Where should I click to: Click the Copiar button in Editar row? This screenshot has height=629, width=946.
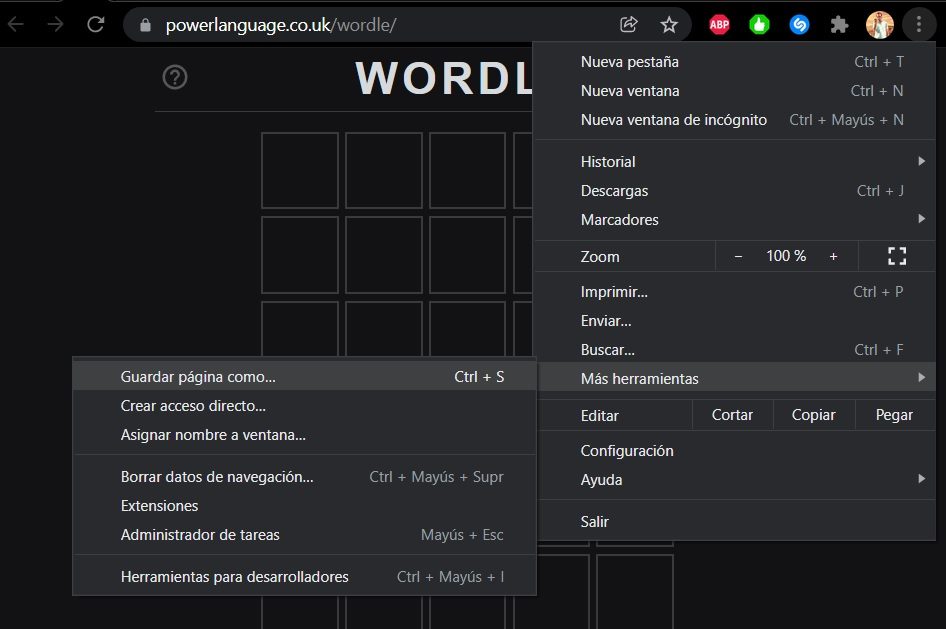click(813, 415)
